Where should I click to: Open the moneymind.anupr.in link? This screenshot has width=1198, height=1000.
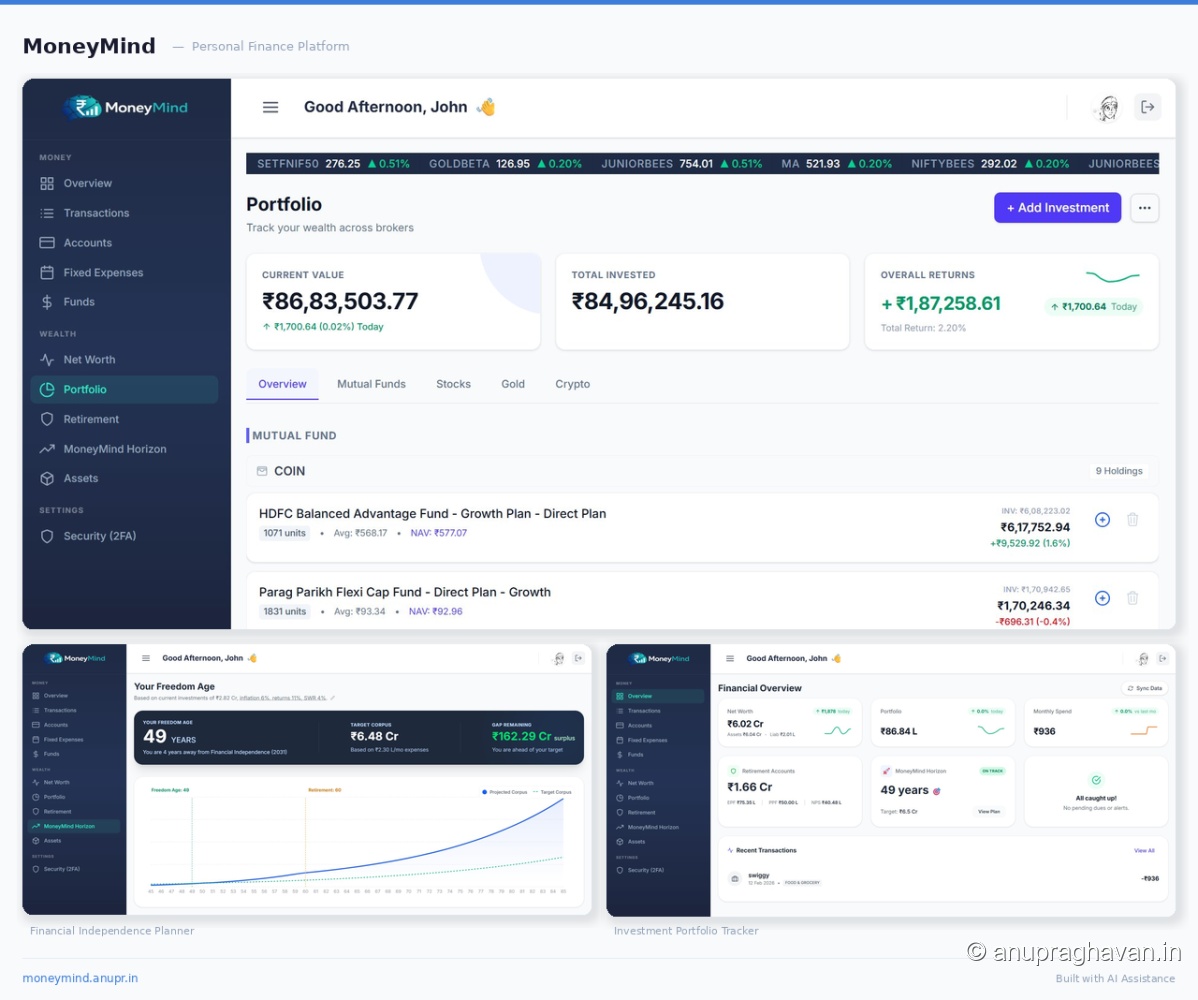(x=80, y=978)
